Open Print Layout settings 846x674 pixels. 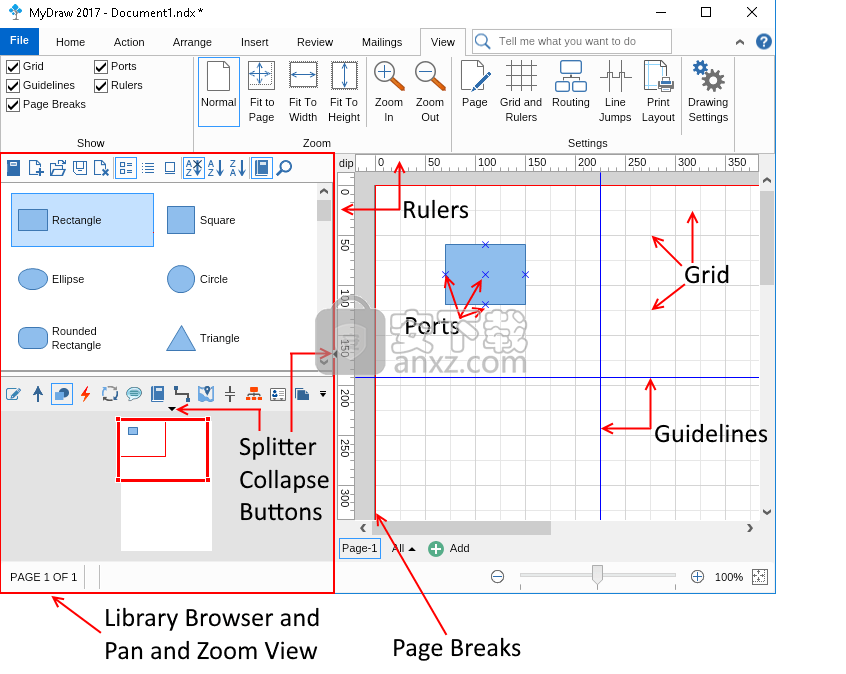pos(658,92)
